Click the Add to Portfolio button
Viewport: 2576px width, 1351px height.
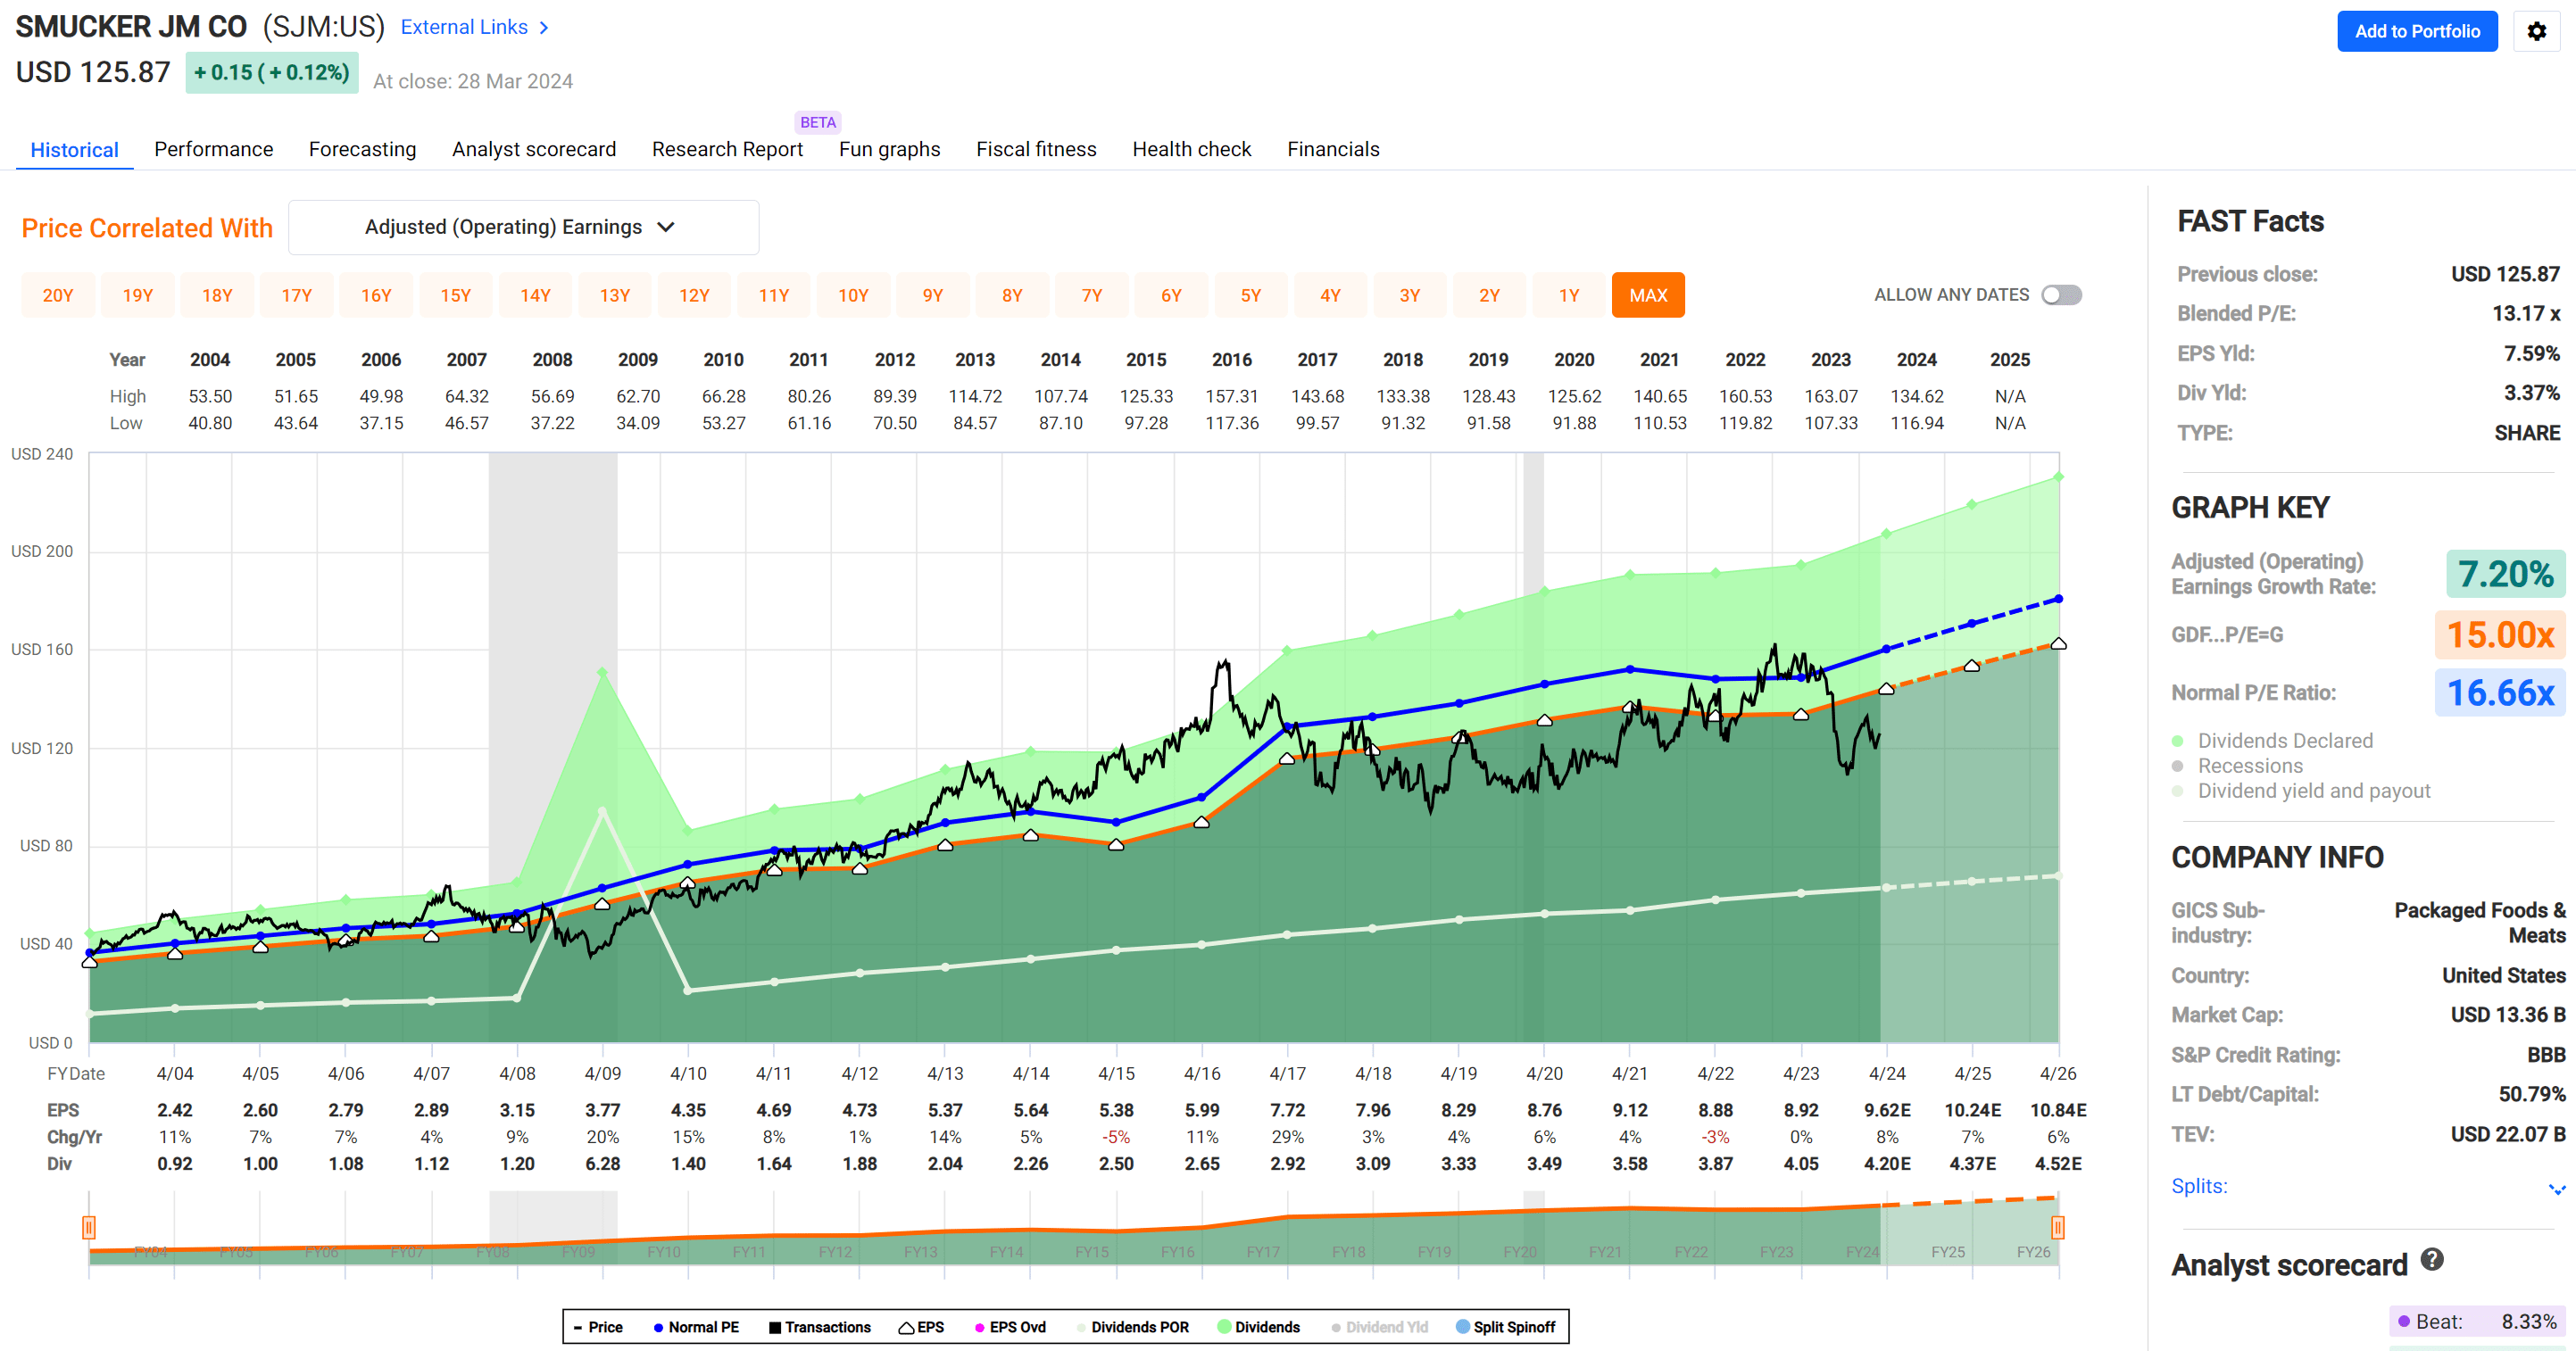(2417, 31)
